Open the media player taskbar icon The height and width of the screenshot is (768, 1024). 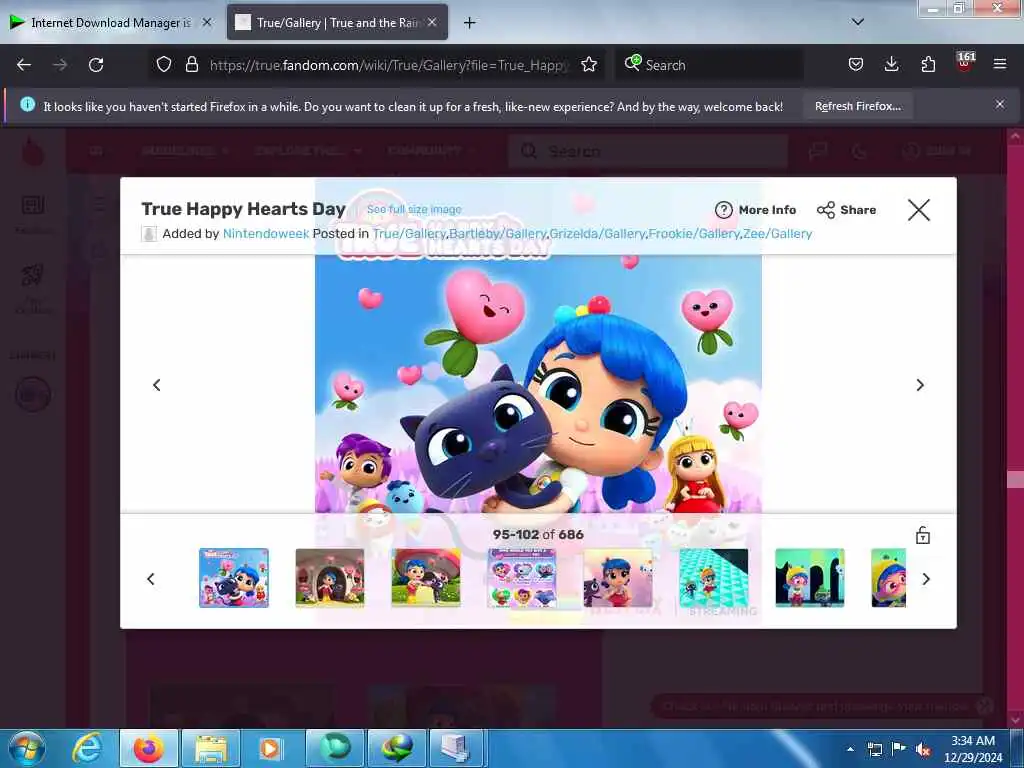tap(271, 748)
